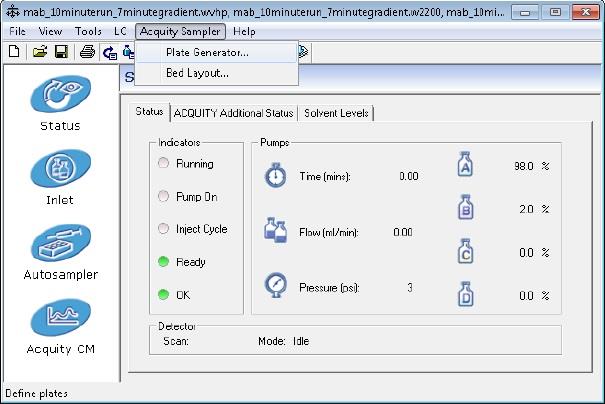Save method using floppy disk icon
The width and height of the screenshot is (605, 404).
click(61, 51)
